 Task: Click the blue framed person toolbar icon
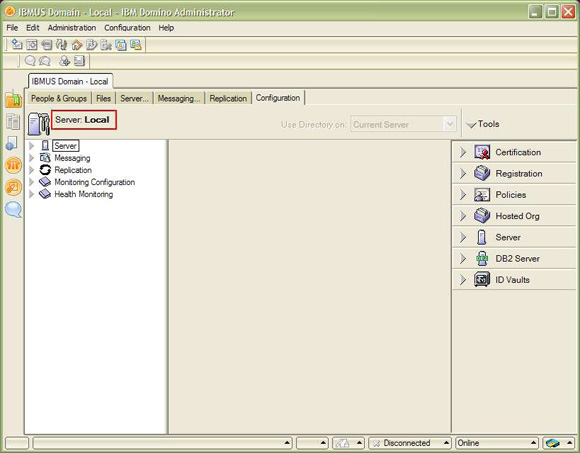click(121, 45)
